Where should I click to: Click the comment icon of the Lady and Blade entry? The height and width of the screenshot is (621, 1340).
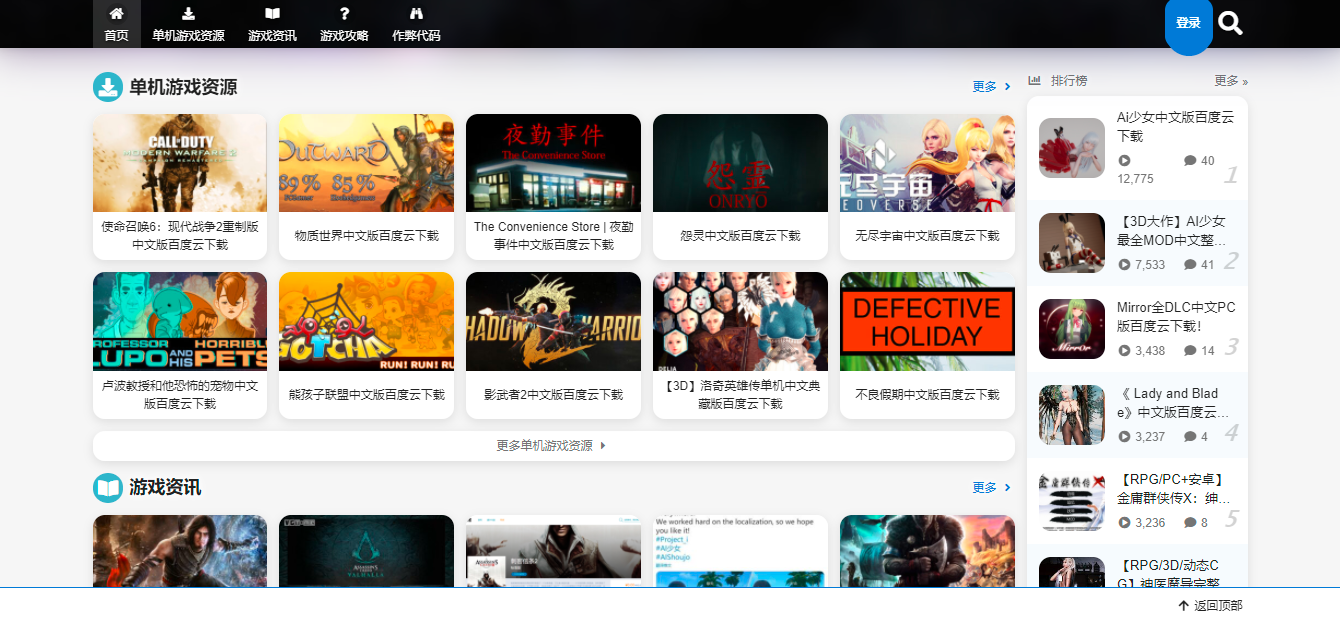tap(1190, 437)
